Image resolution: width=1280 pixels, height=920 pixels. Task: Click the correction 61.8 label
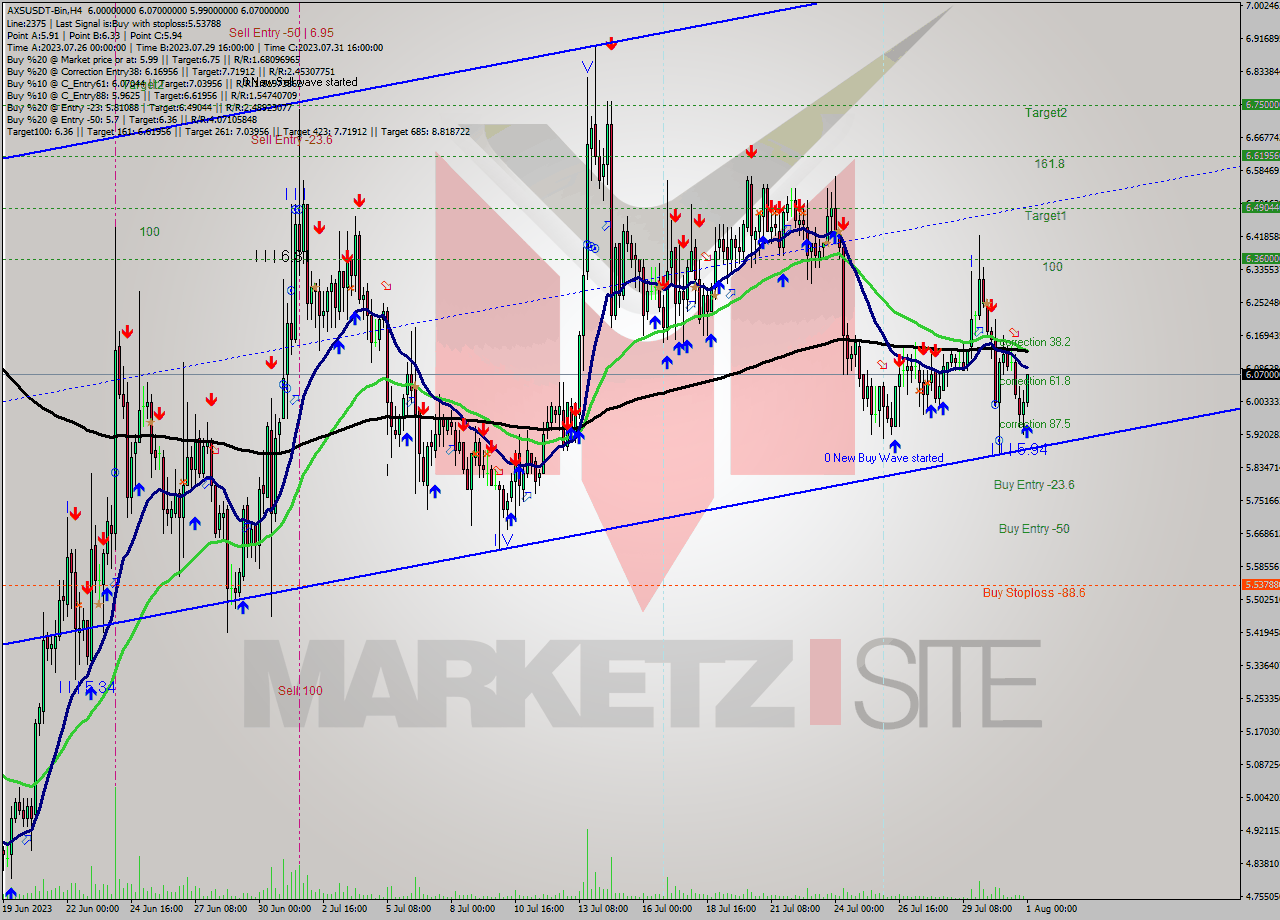pyautogui.click(x=1035, y=382)
